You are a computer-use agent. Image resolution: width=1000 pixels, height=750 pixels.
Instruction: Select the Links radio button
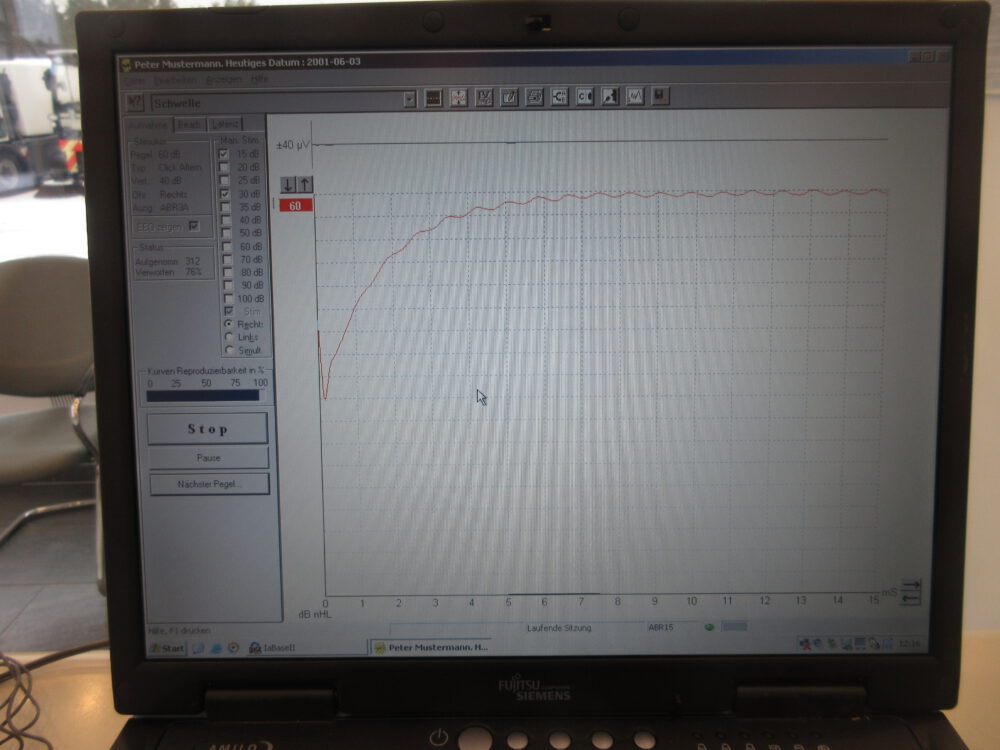click(230, 337)
